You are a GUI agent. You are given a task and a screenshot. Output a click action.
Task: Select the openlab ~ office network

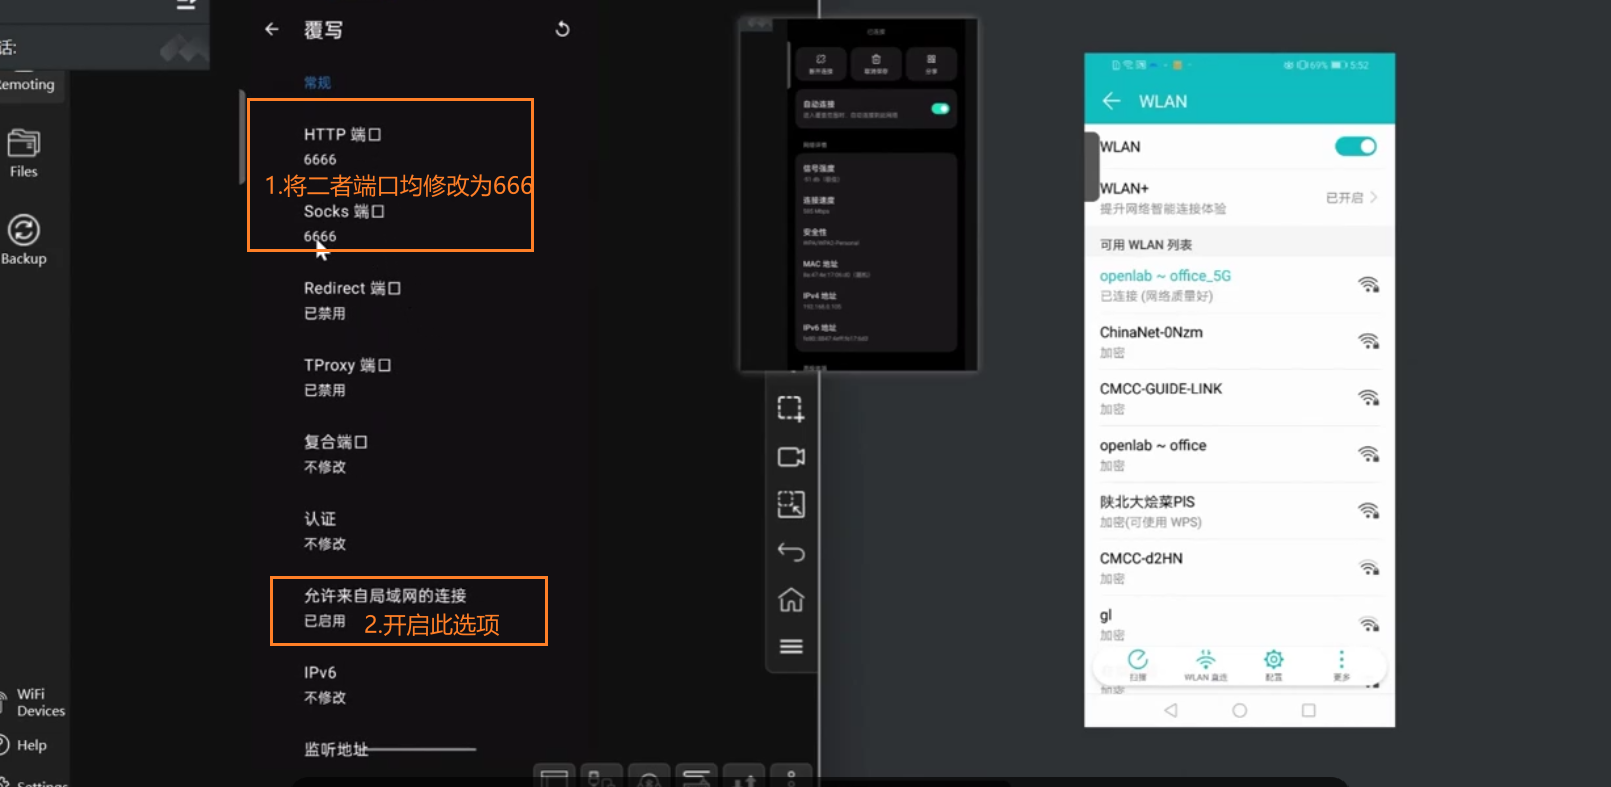point(1239,455)
